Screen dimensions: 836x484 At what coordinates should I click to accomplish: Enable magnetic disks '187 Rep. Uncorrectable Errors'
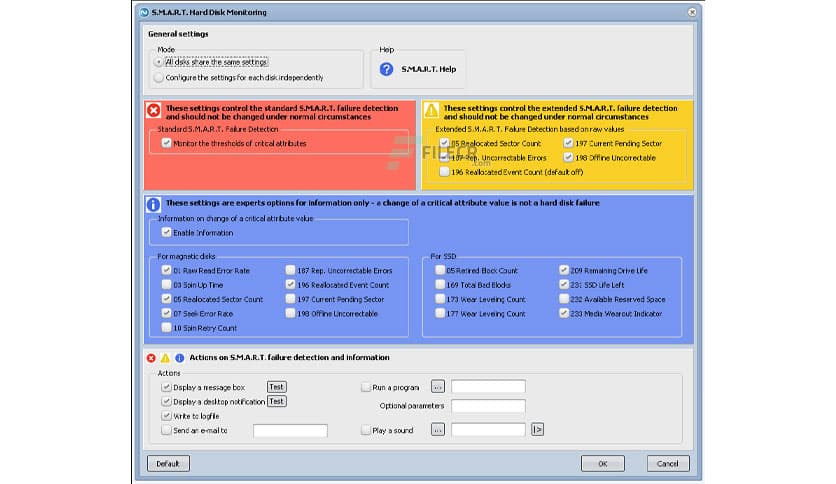pyautogui.click(x=290, y=271)
